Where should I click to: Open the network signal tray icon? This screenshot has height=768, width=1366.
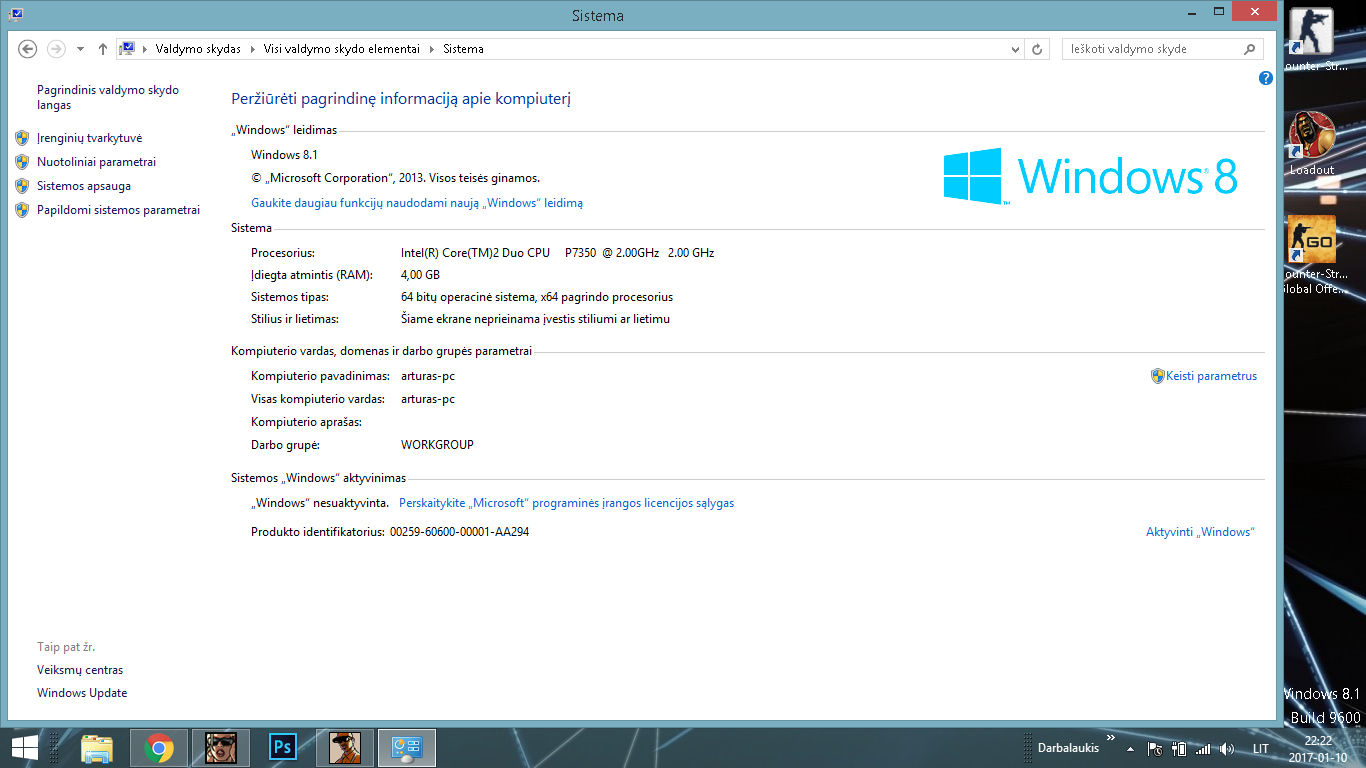pos(1203,749)
